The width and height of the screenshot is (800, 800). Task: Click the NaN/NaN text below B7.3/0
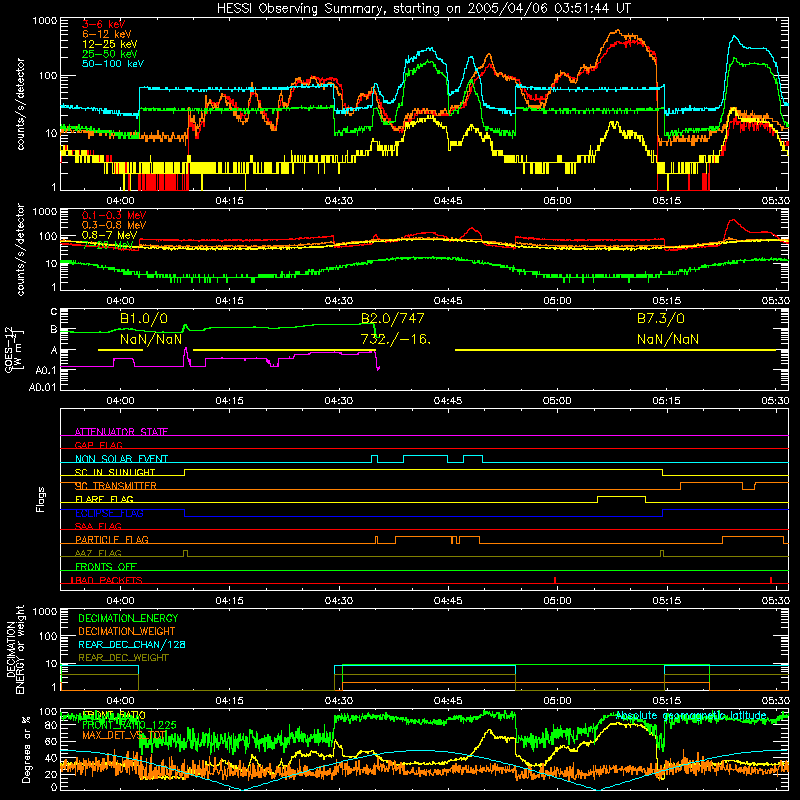tap(667, 339)
